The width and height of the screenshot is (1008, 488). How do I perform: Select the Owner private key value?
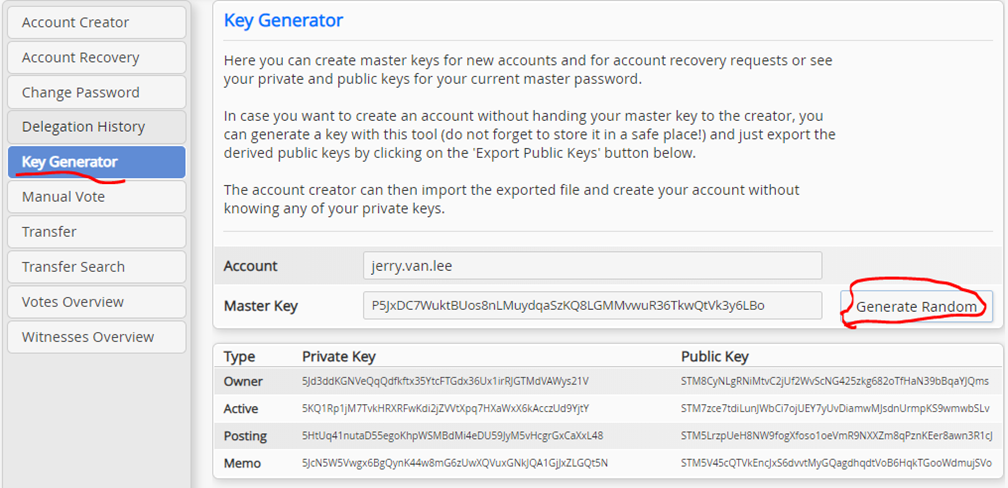(445, 381)
